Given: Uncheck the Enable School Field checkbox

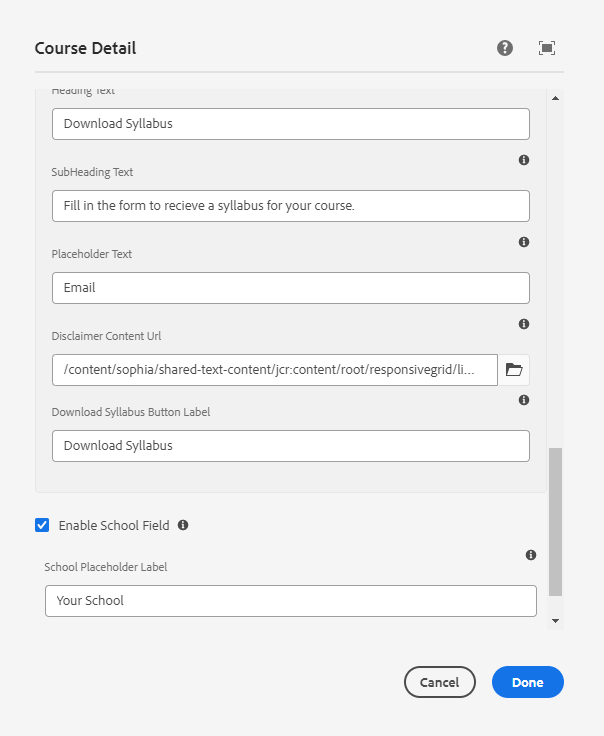Looking at the screenshot, I should [42, 525].
